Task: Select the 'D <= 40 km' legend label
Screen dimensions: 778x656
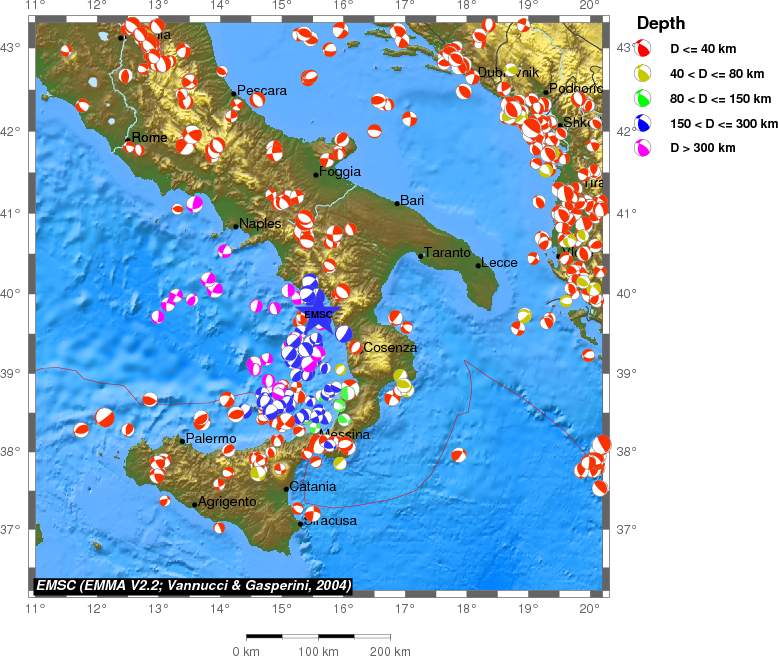Action: click(705, 48)
